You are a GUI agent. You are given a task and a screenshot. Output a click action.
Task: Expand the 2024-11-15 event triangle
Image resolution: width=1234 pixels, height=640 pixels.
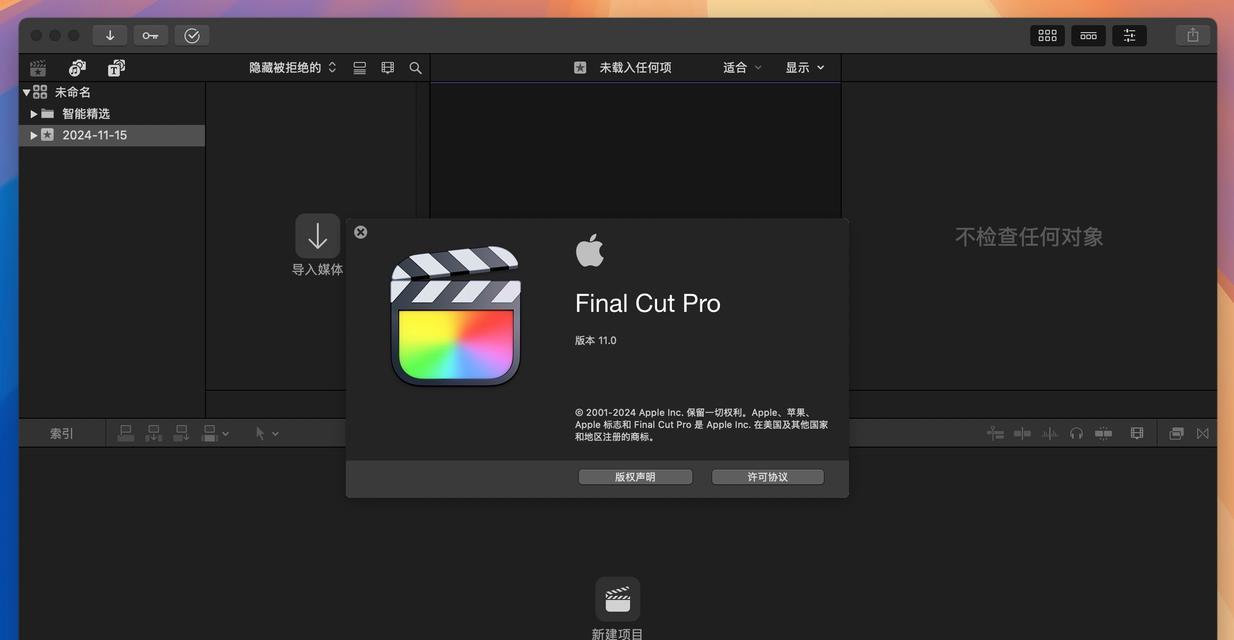(34, 135)
